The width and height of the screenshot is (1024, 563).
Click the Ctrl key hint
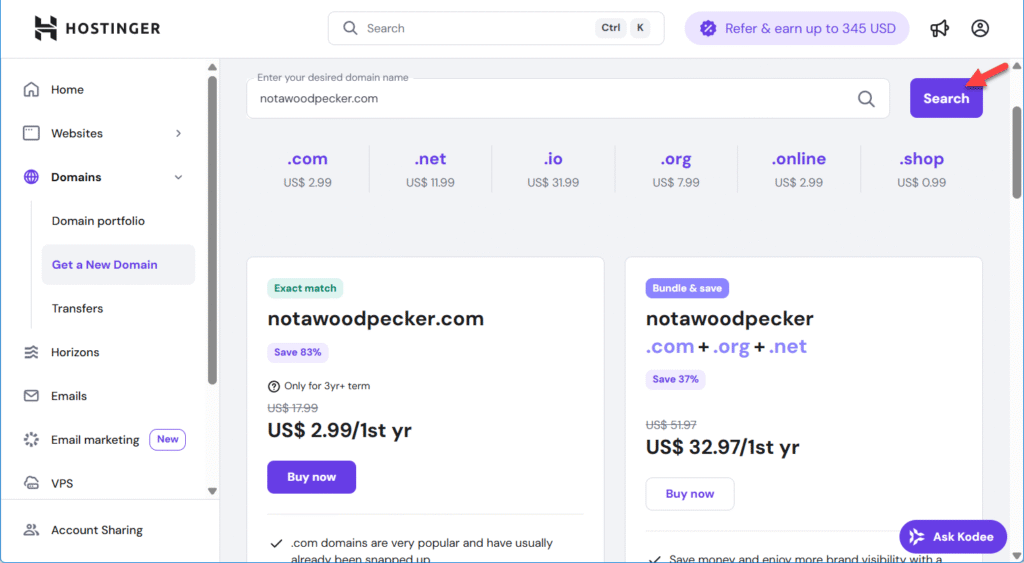coord(611,28)
